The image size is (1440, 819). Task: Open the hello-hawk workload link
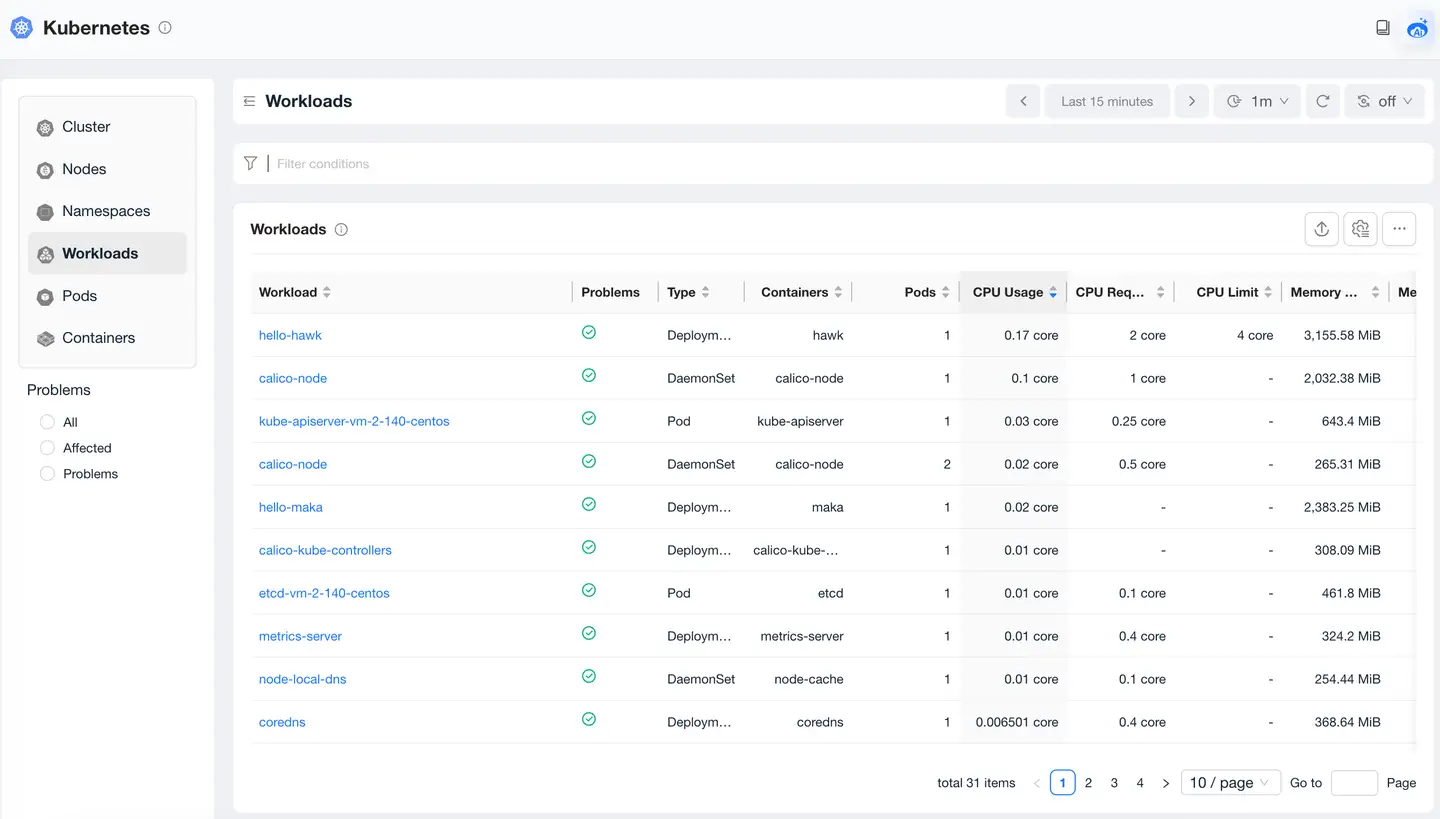[290, 335]
